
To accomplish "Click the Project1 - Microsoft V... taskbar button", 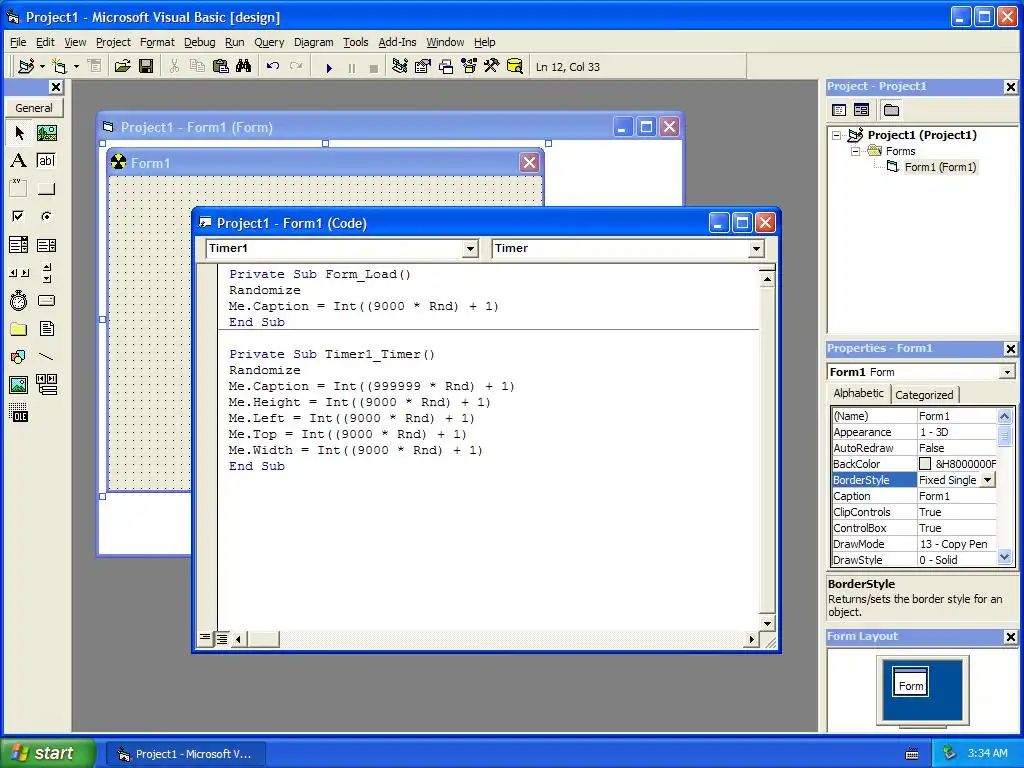I will point(185,754).
